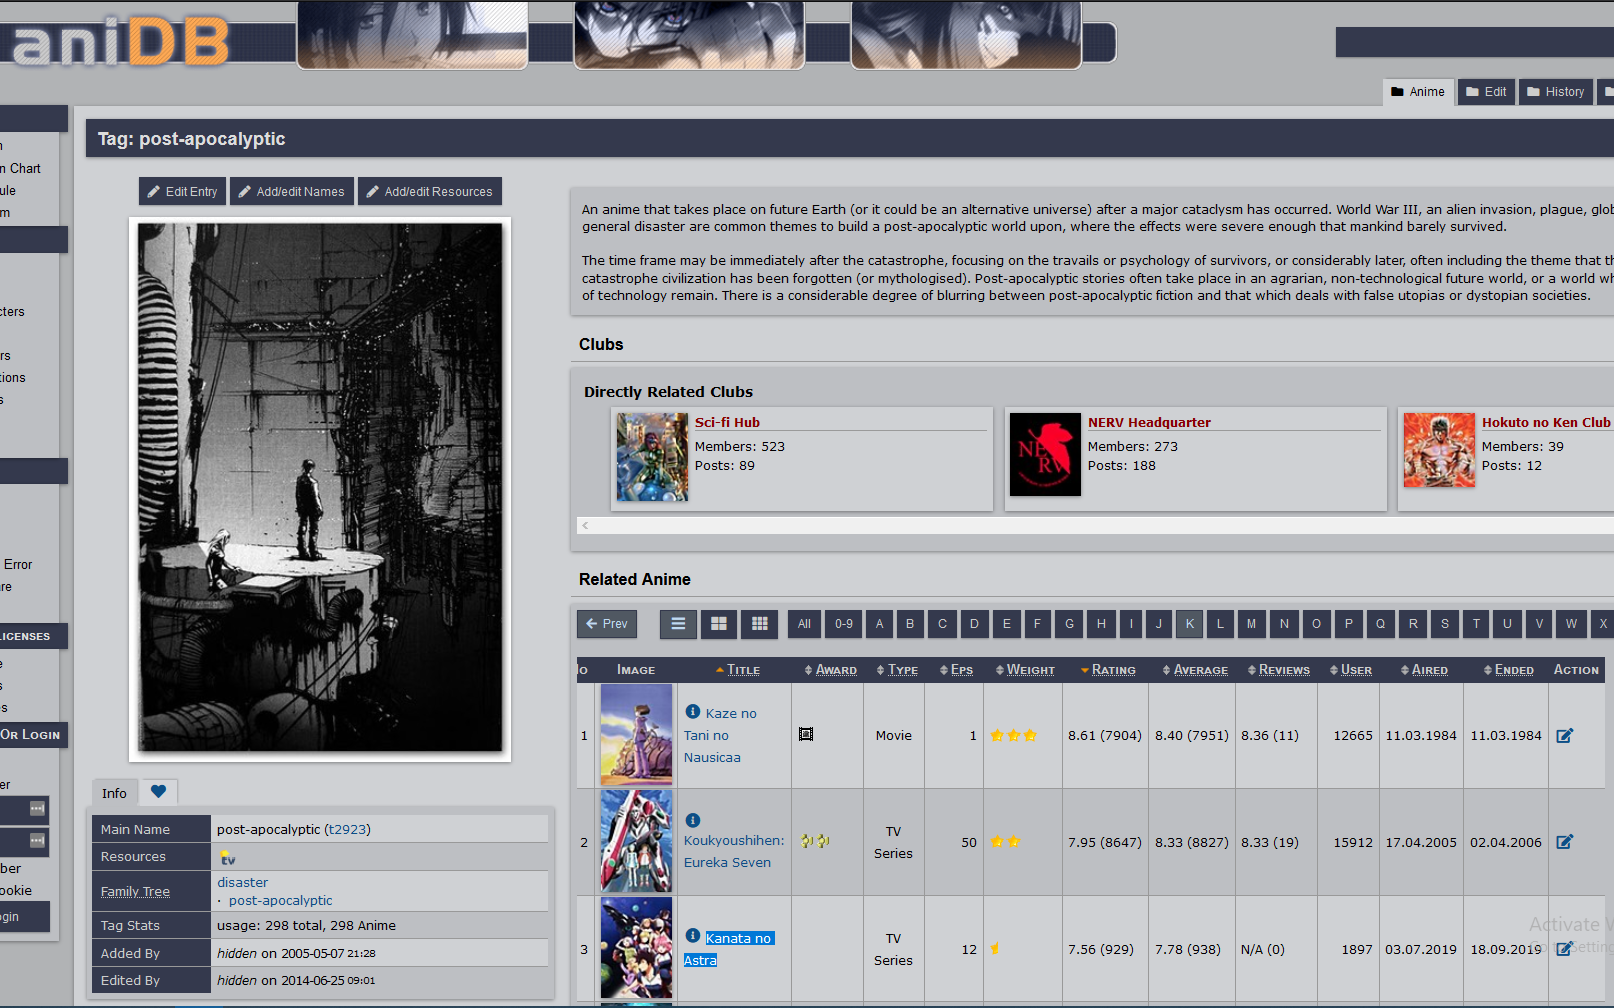Open Eureka Seven cover thumbnail
The image size is (1614, 1008).
[x=636, y=841]
